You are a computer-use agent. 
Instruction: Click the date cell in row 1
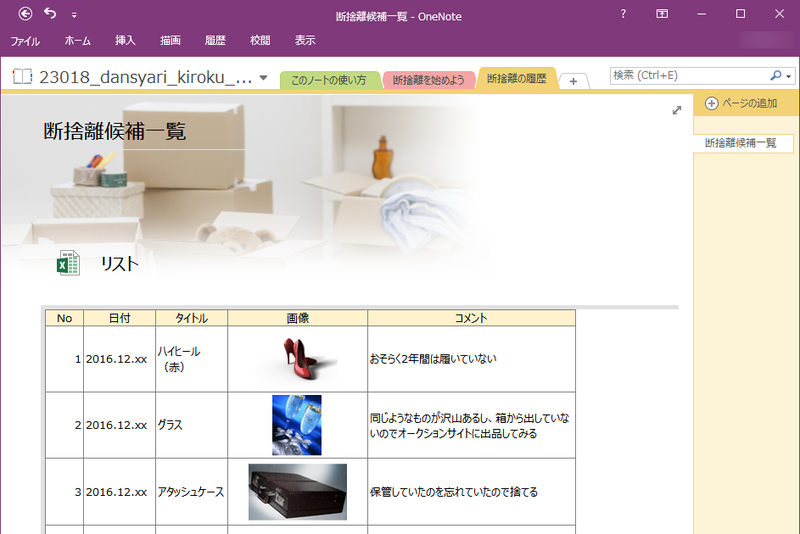[119, 359]
